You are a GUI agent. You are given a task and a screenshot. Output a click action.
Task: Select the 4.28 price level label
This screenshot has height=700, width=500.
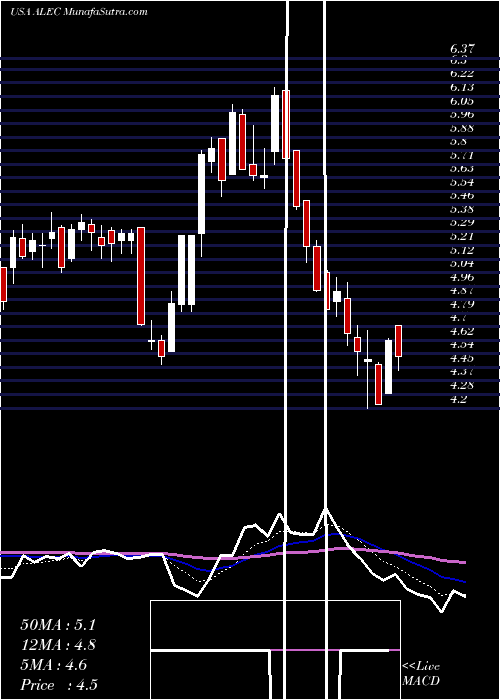point(462,385)
